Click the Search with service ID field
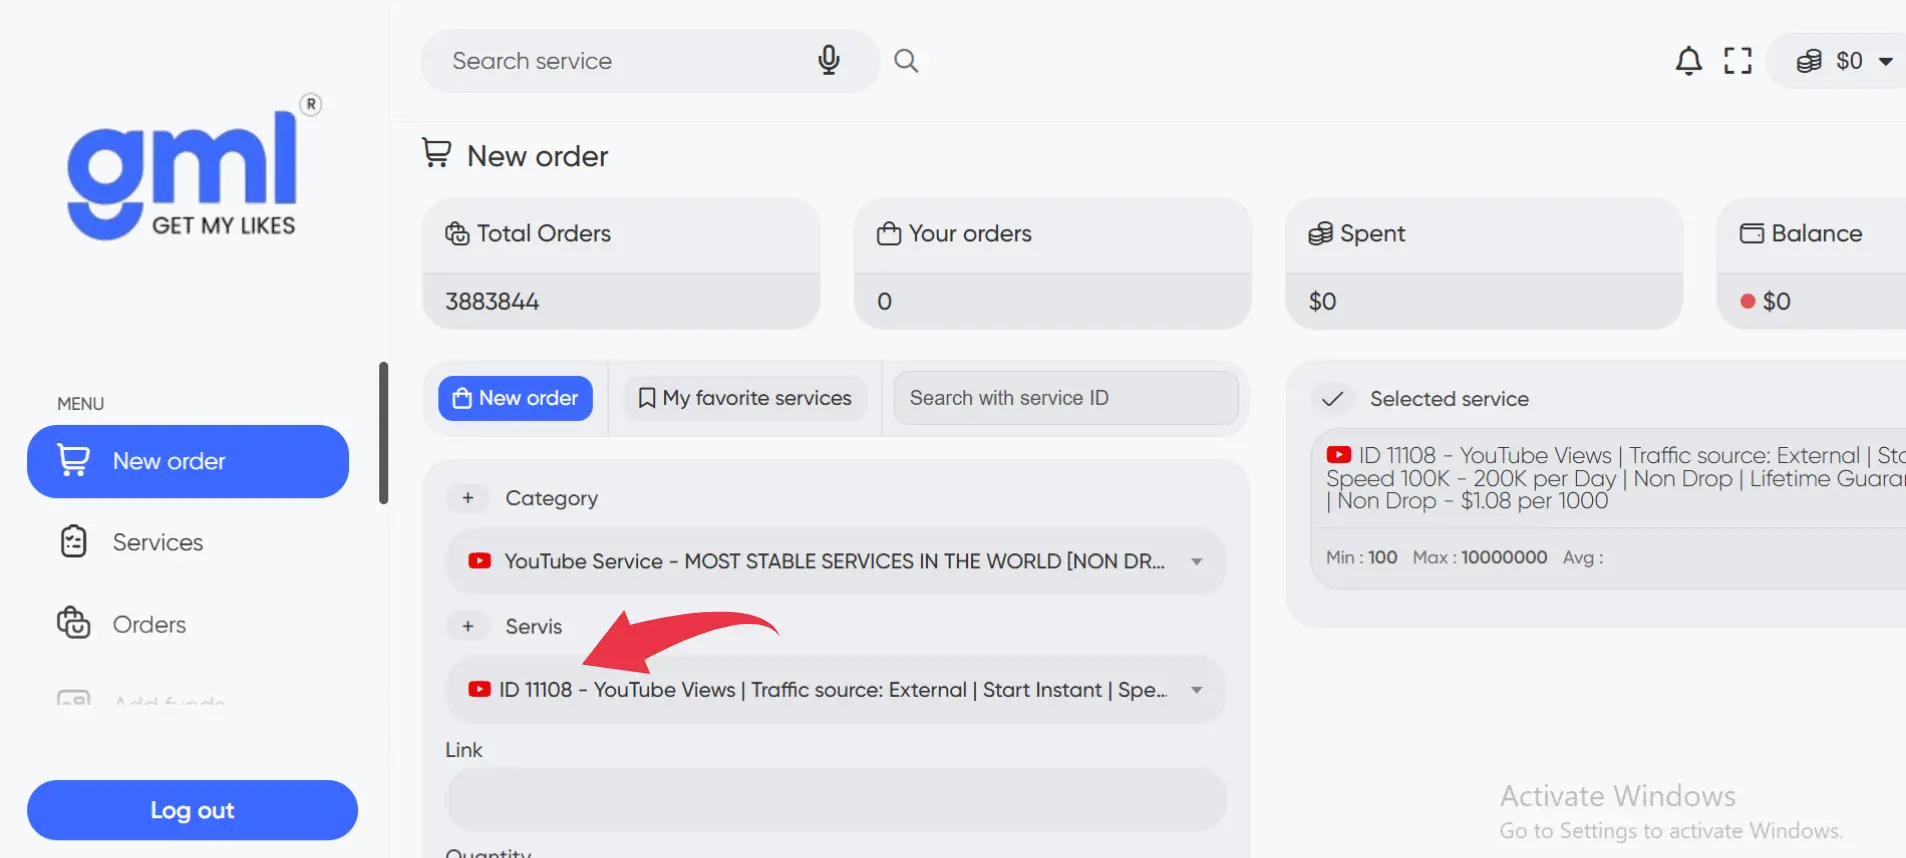Screen dimensions: 1906x858 coord(1065,398)
